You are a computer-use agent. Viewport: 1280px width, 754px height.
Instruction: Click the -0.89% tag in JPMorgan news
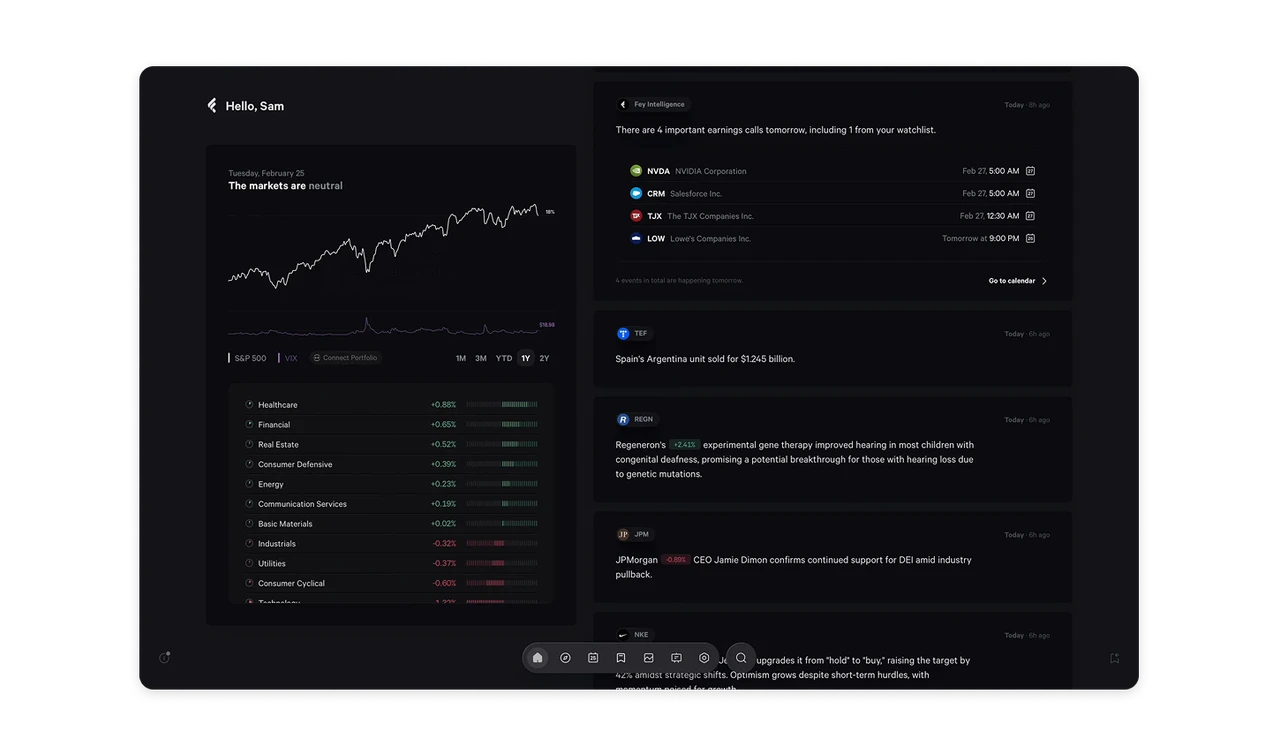pos(676,560)
